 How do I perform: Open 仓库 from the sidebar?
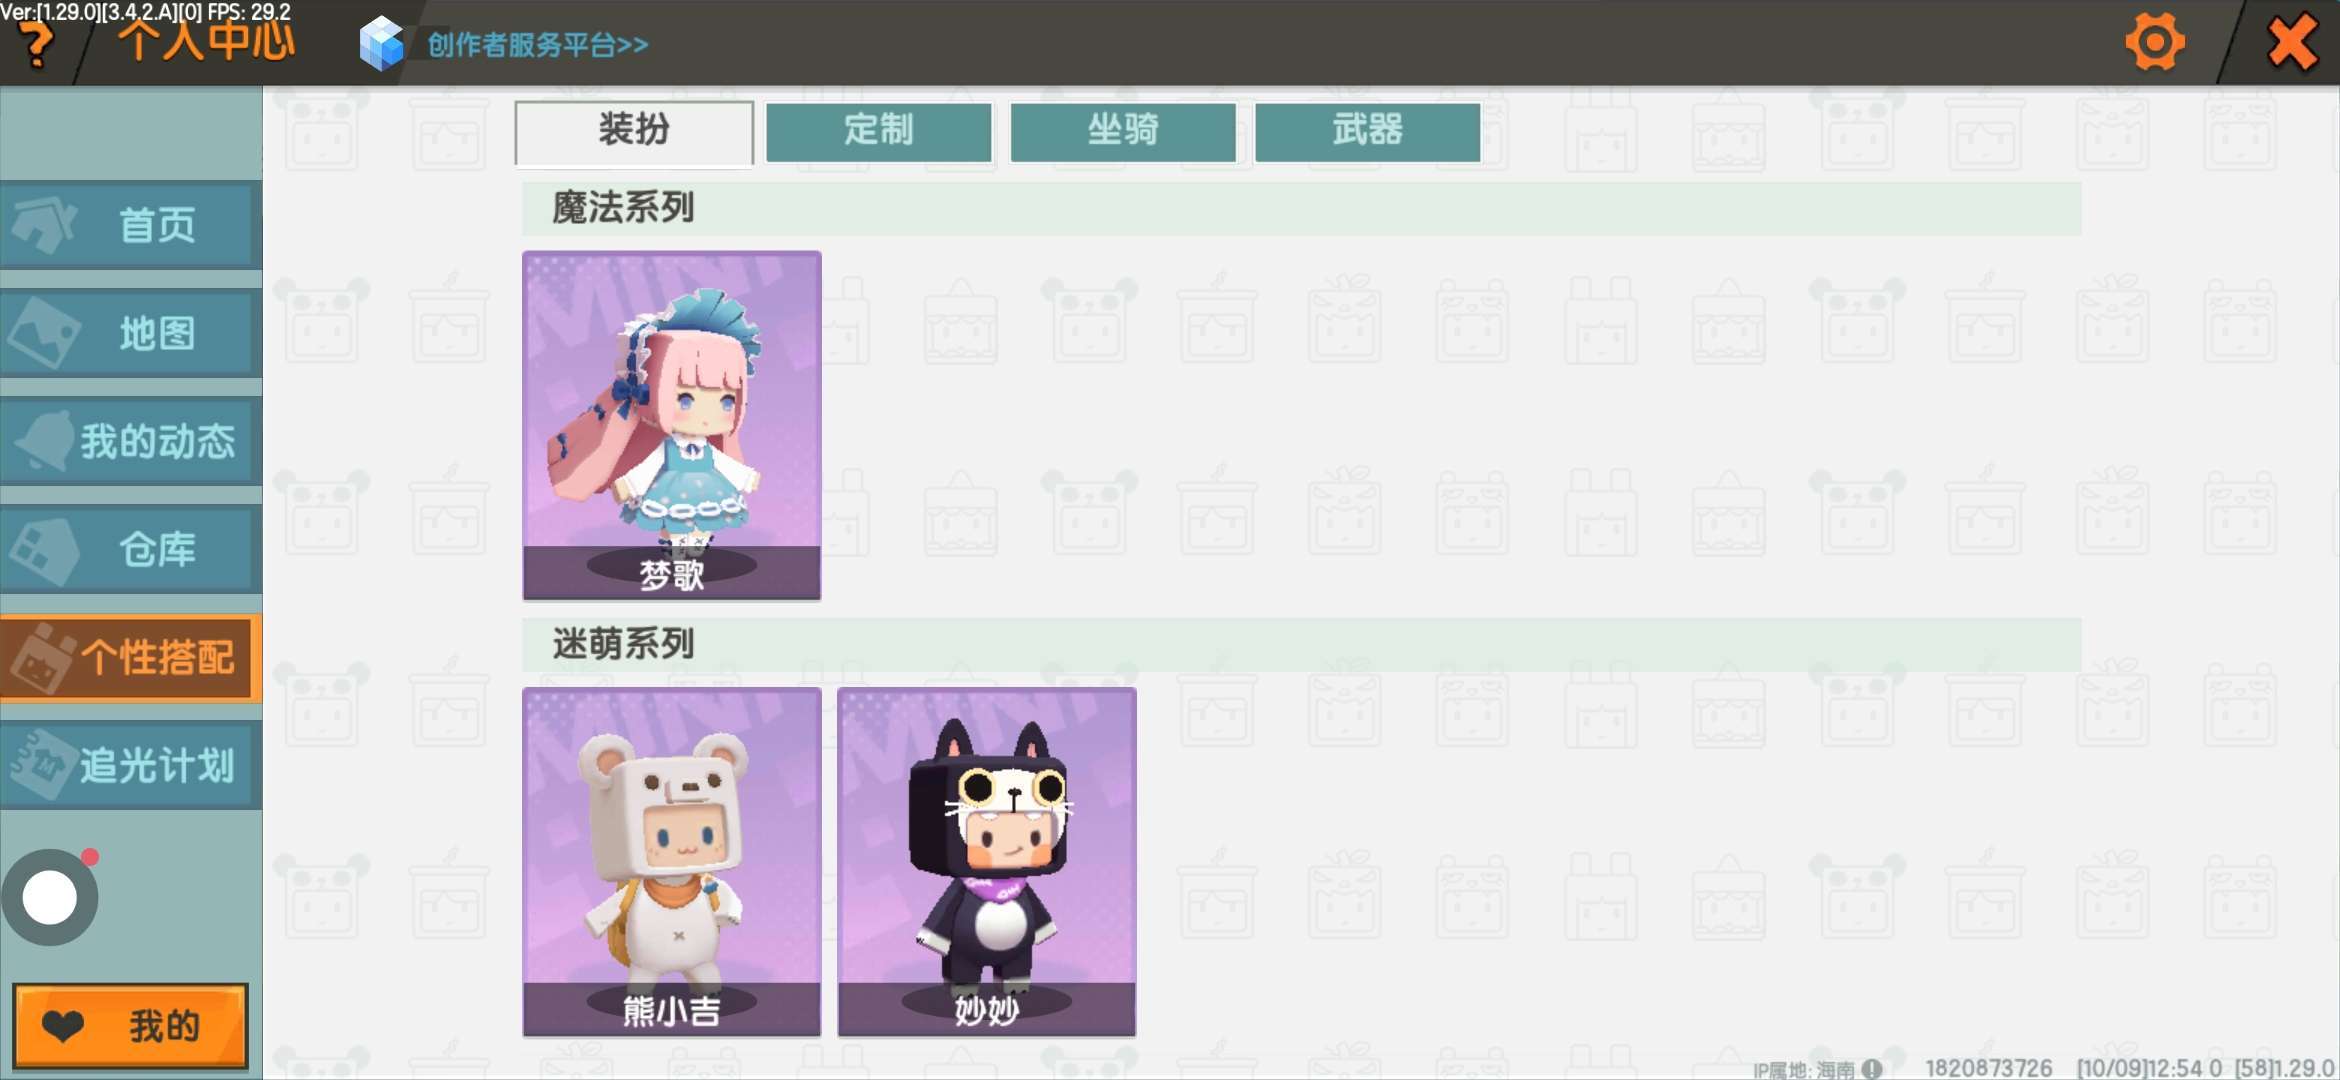pos(131,549)
